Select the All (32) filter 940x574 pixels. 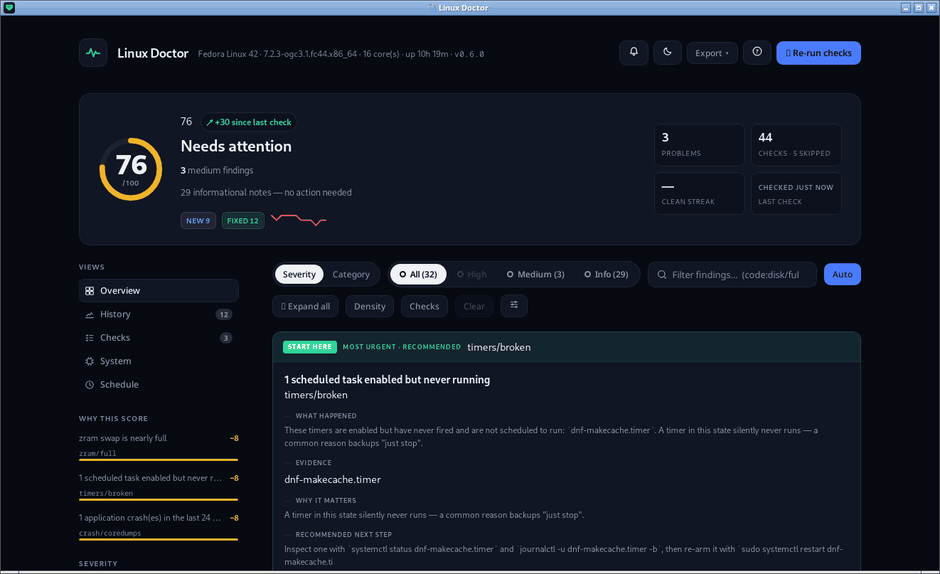click(x=418, y=274)
